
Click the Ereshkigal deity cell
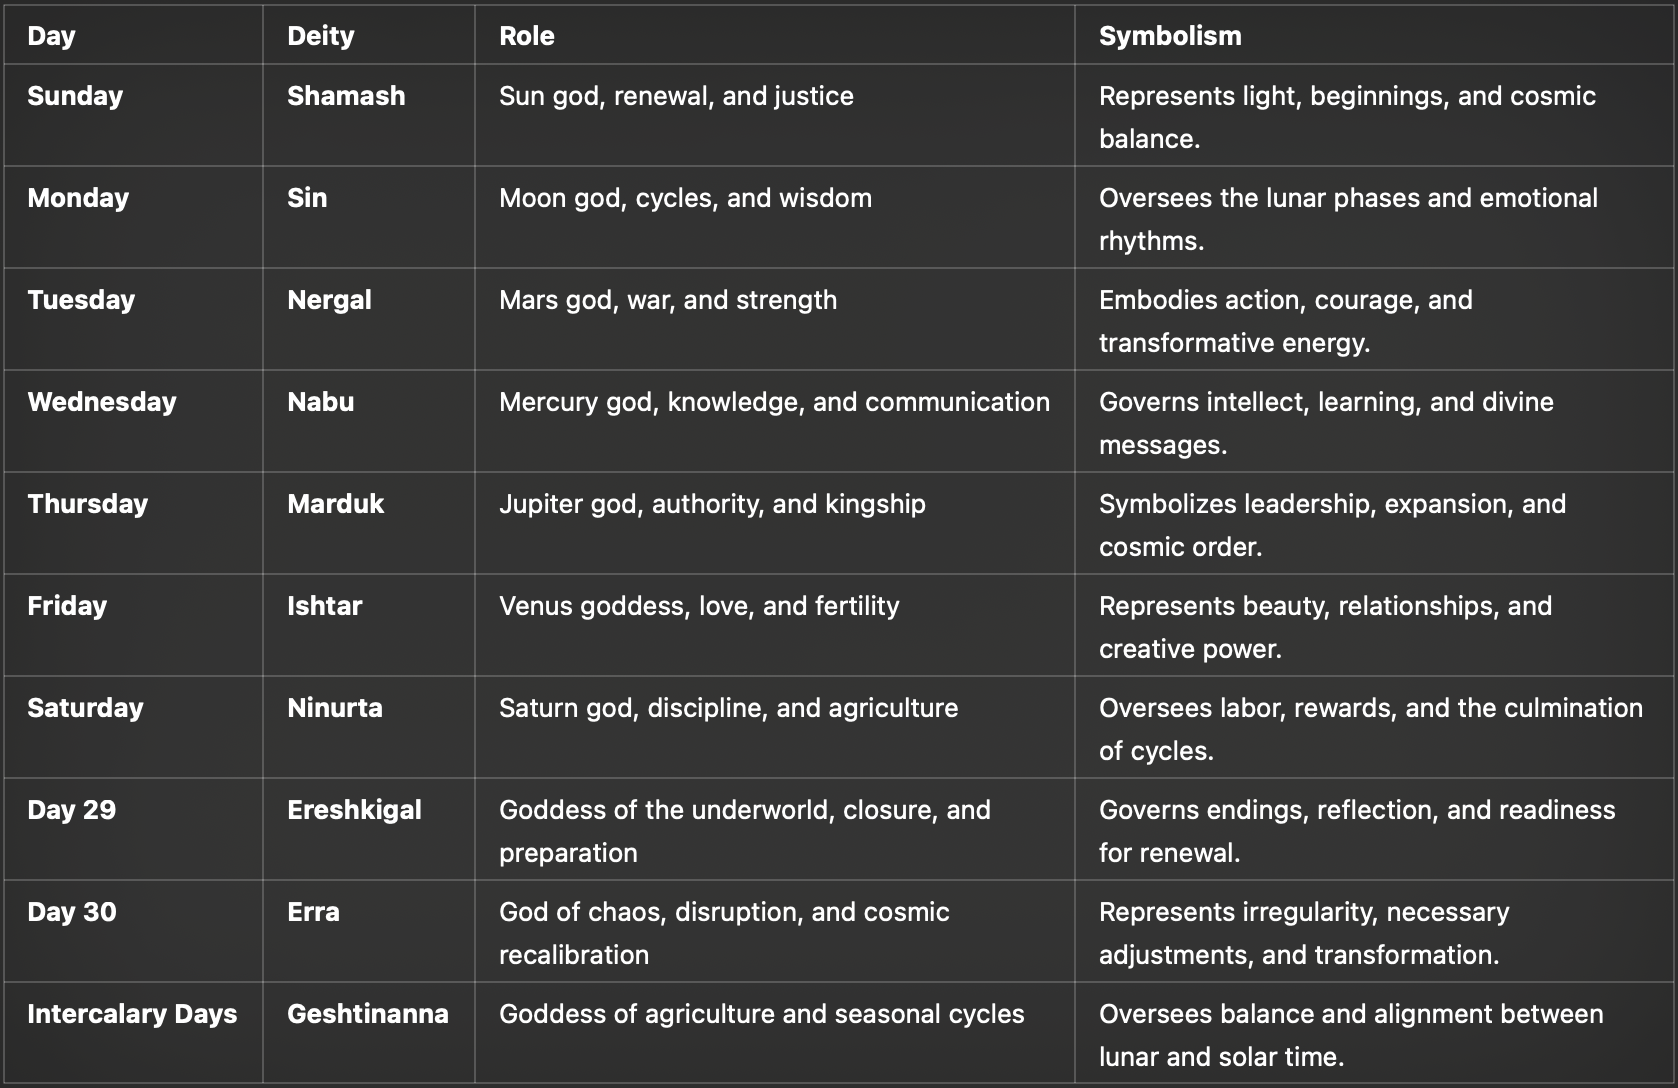tap(354, 810)
